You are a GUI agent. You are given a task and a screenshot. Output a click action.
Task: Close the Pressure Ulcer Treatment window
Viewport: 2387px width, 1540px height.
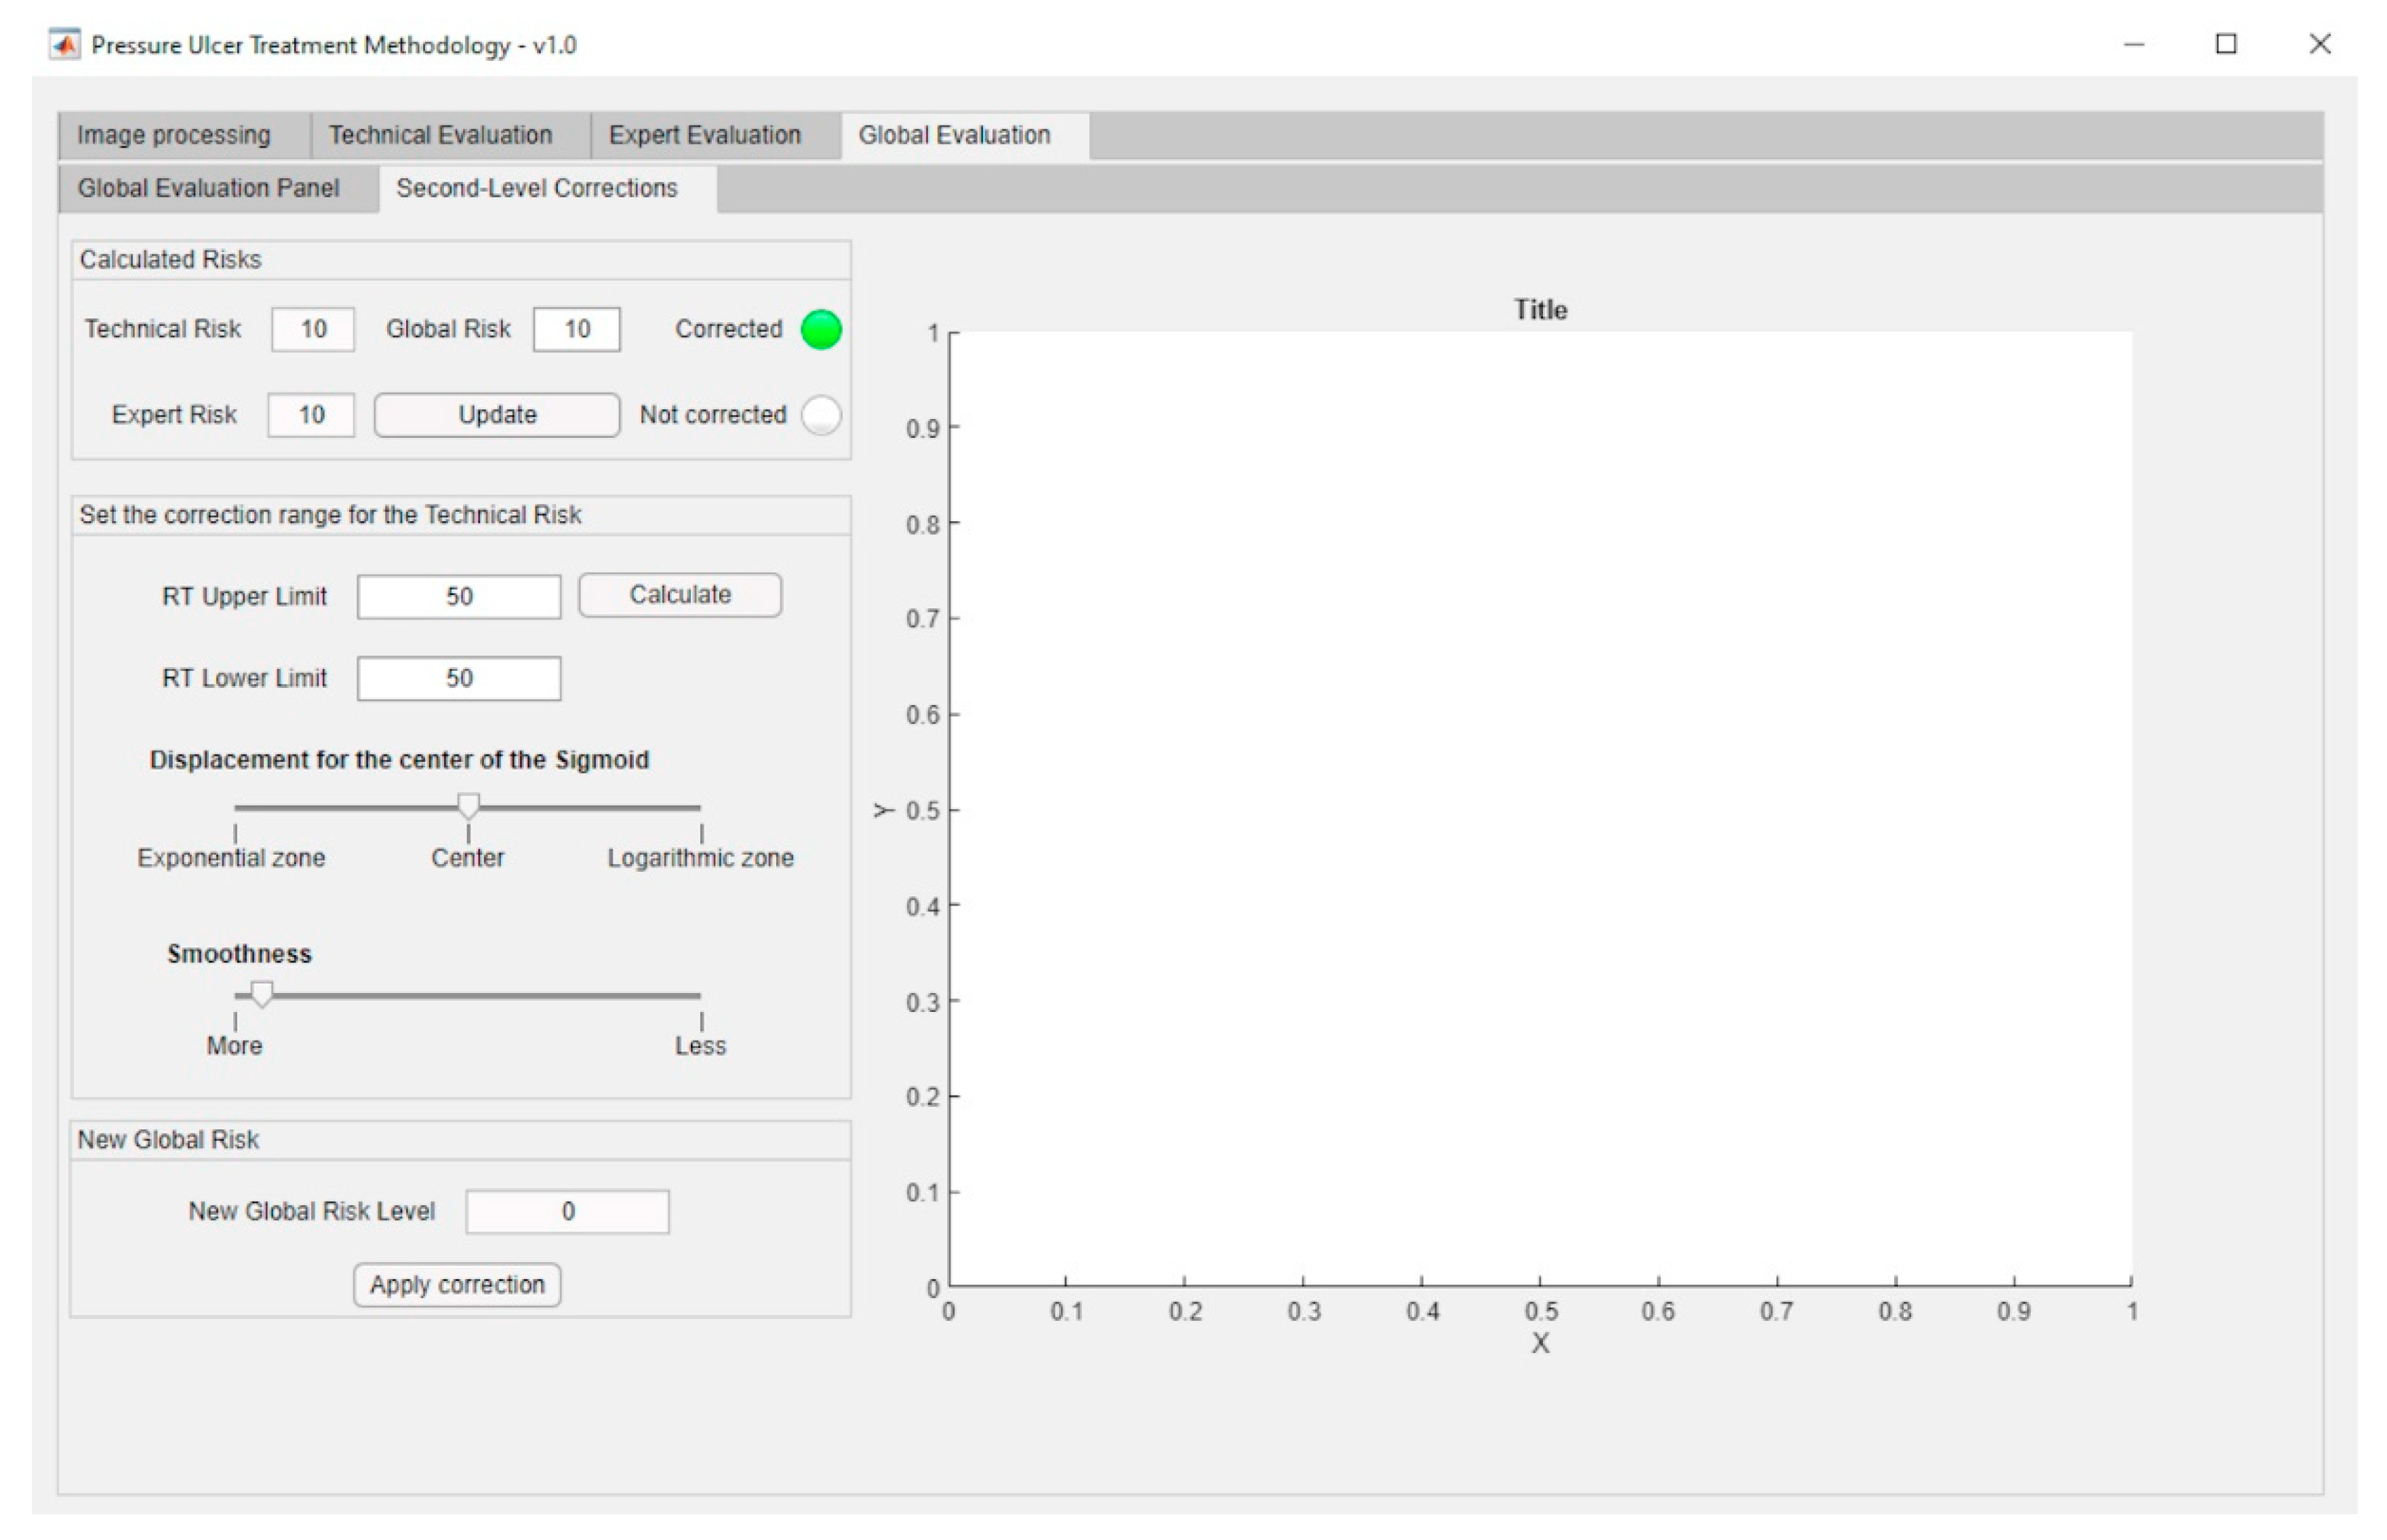[x=2320, y=44]
